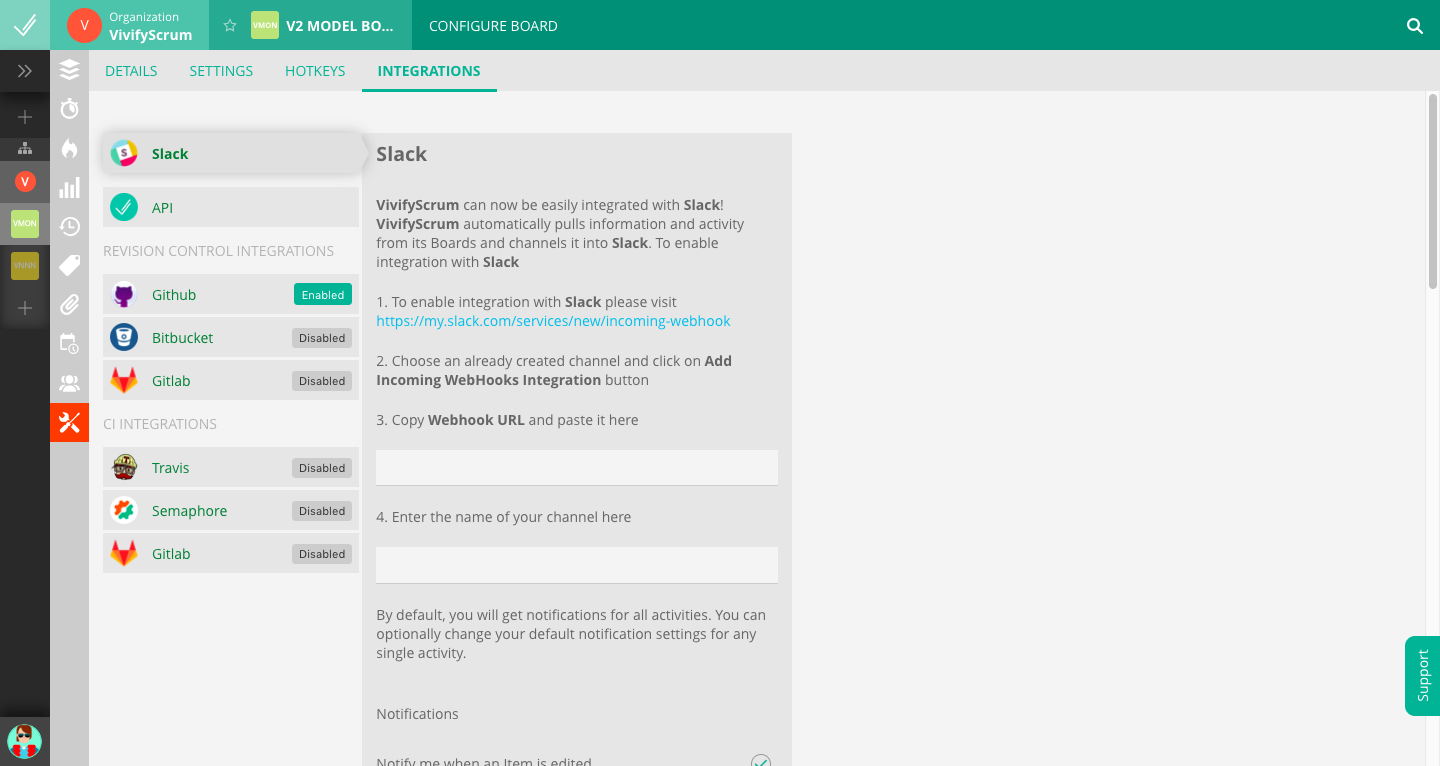Open the Support side tab
The image size is (1440, 766).
pyautogui.click(x=1422, y=676)
